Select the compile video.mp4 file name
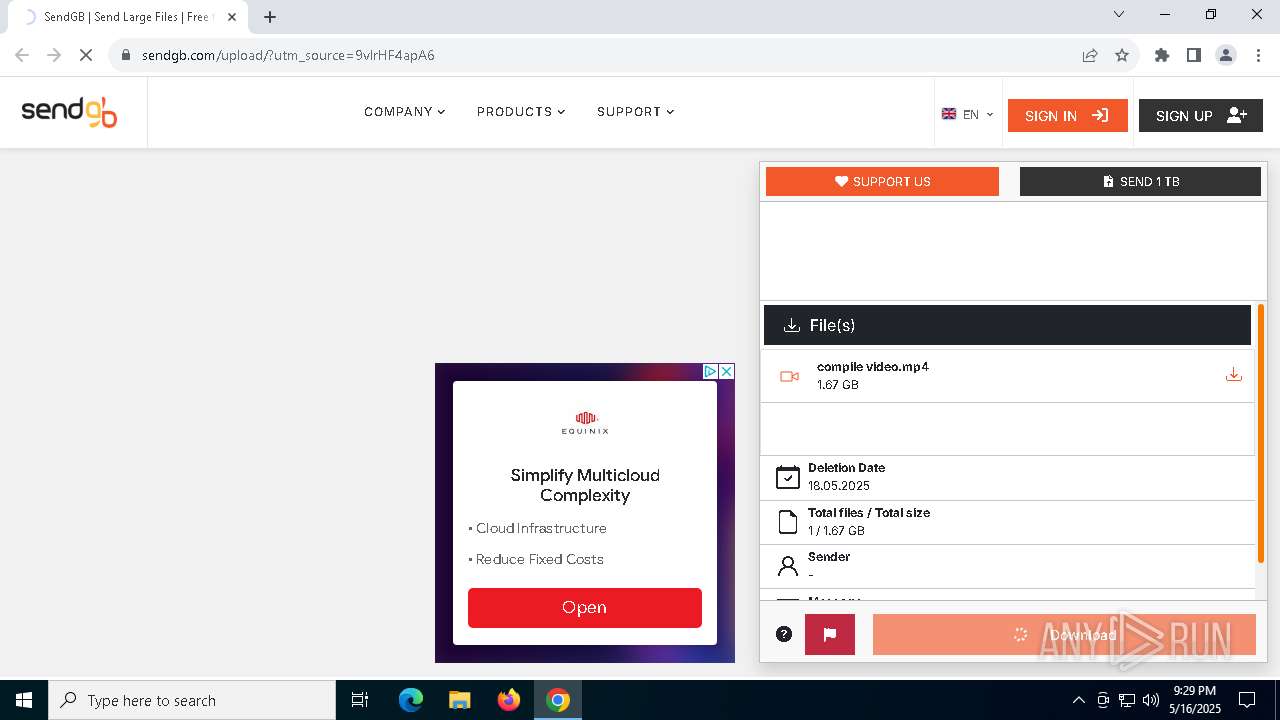 [873, 367]
